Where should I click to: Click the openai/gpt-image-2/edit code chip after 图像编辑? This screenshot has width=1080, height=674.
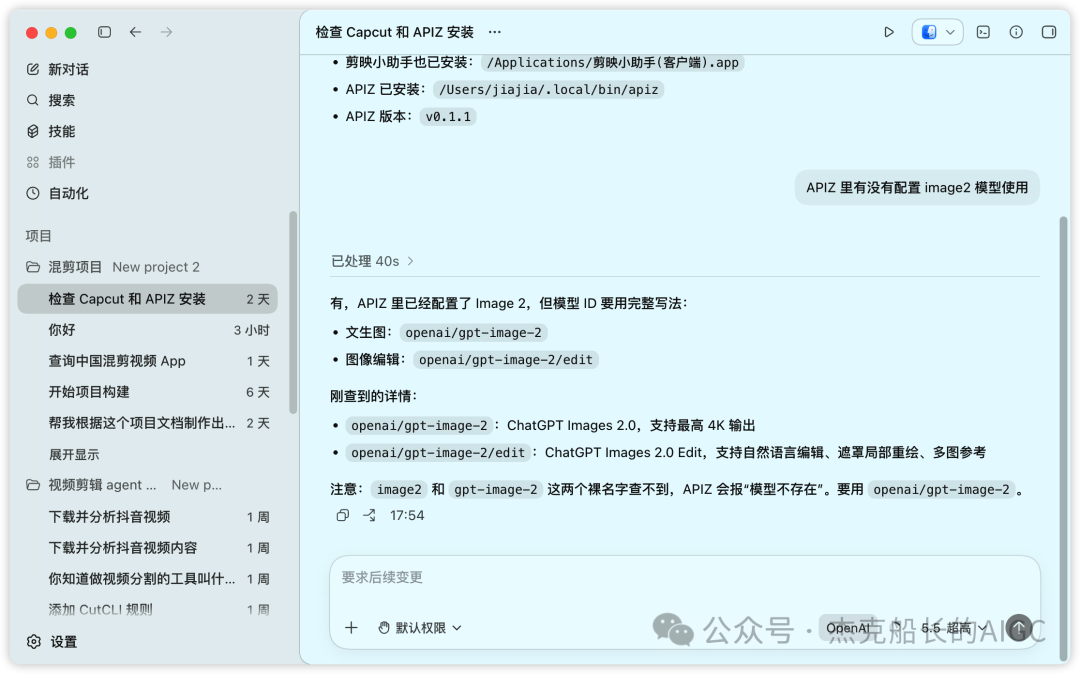pyautogui.click(x=506, y=359)
